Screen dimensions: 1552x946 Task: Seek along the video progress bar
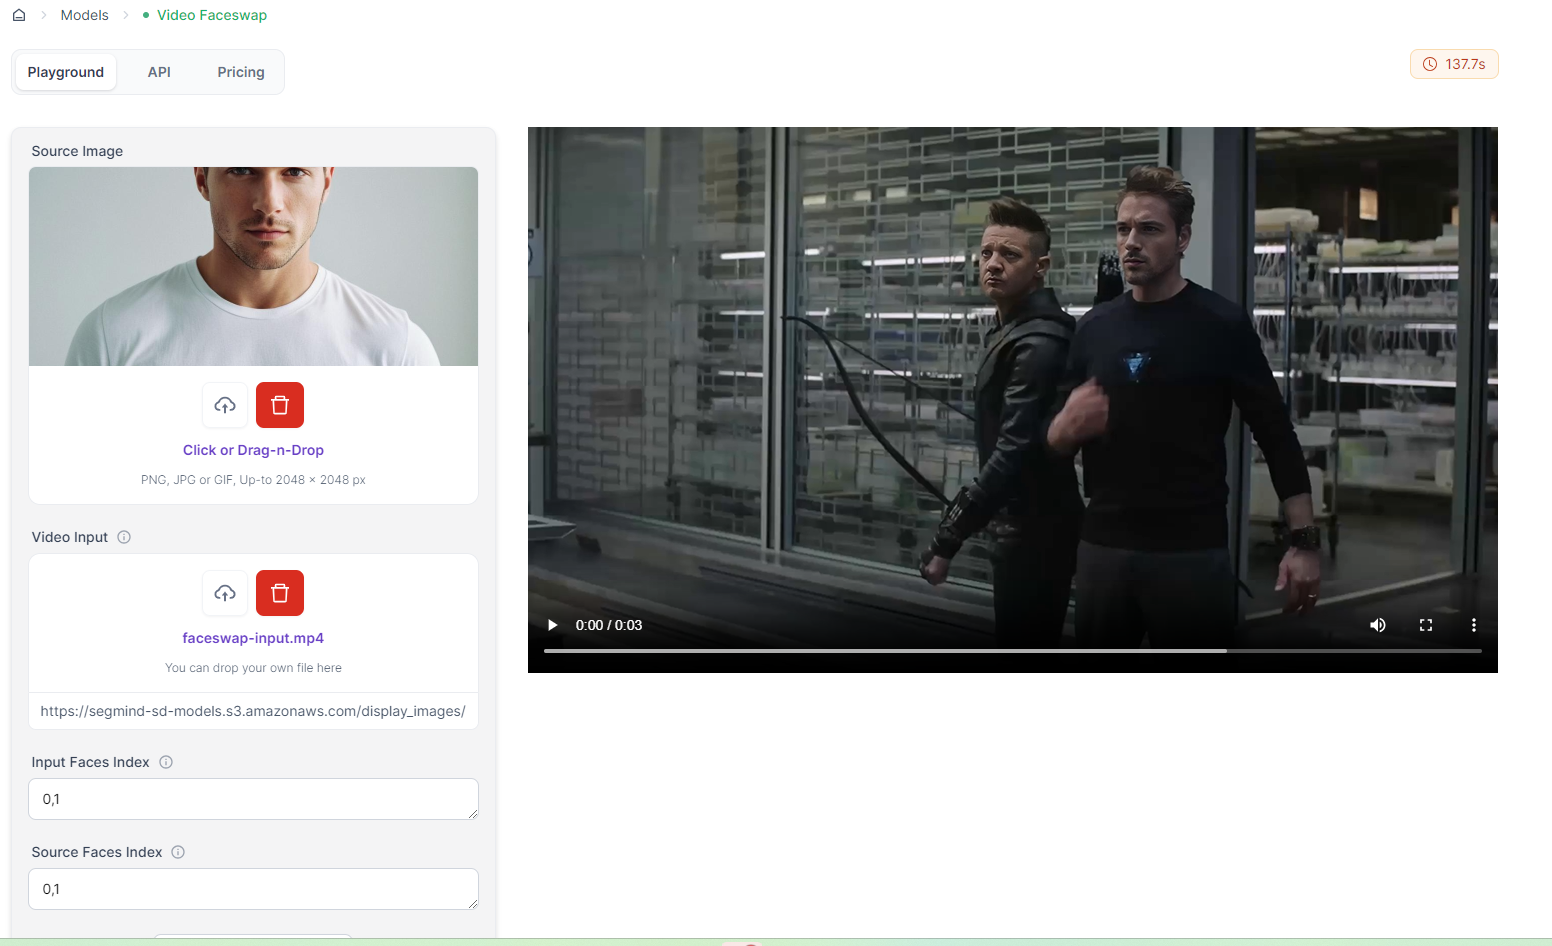pyautogui.click(x=1013, y=651)
